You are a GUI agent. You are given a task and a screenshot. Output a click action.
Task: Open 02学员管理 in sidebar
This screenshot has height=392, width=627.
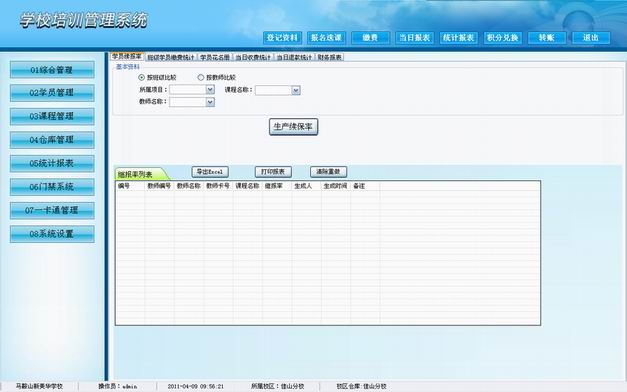[x=52, y=93]
